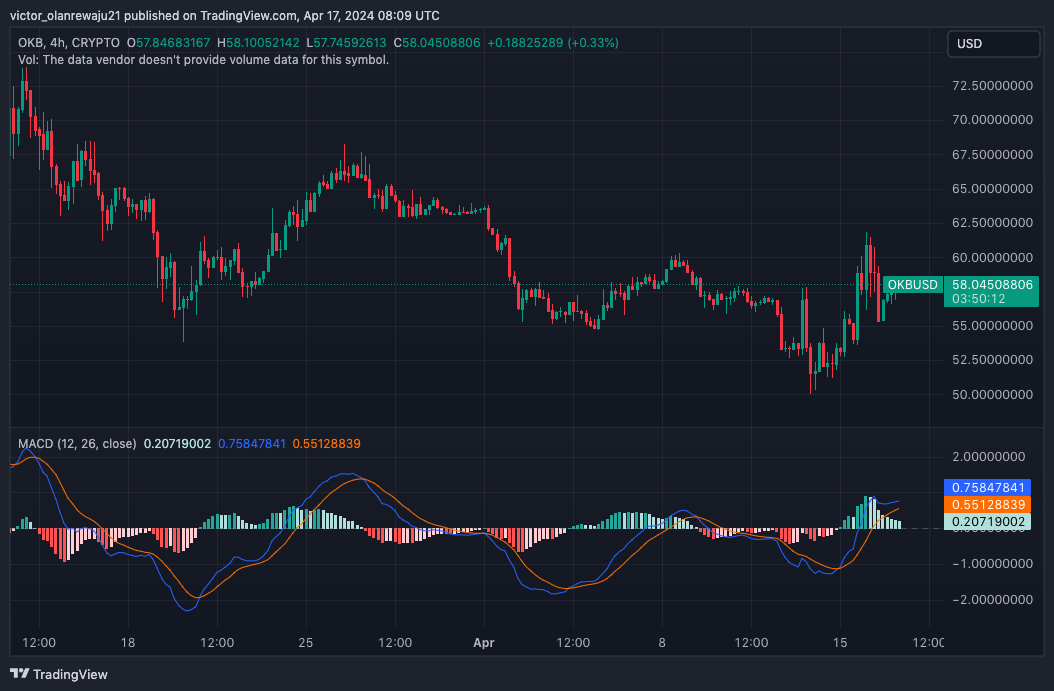Click the 60.00000000 price axis label

tap(992, 257)
